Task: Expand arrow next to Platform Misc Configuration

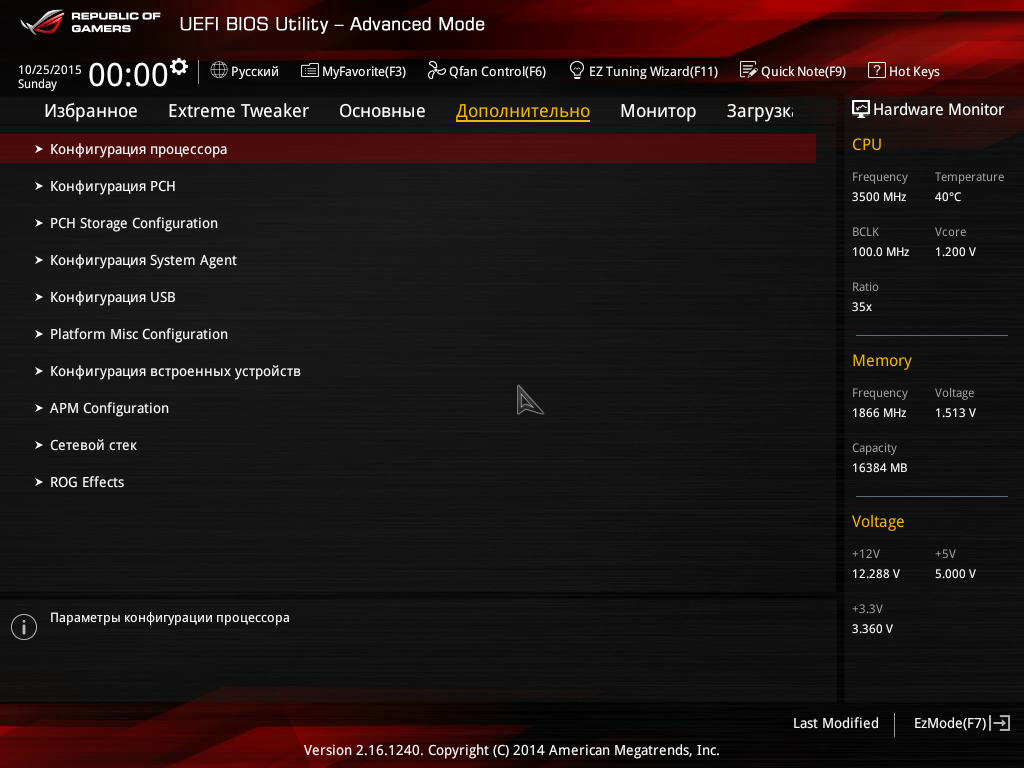Action: click(x=39, y=334)
